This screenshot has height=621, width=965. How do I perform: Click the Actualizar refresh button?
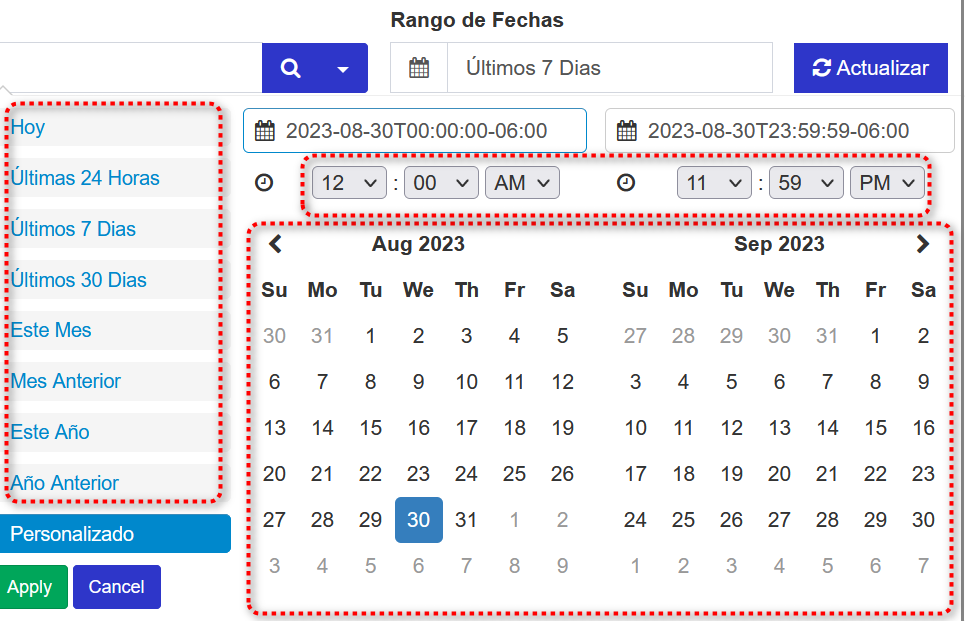point(870,69)
